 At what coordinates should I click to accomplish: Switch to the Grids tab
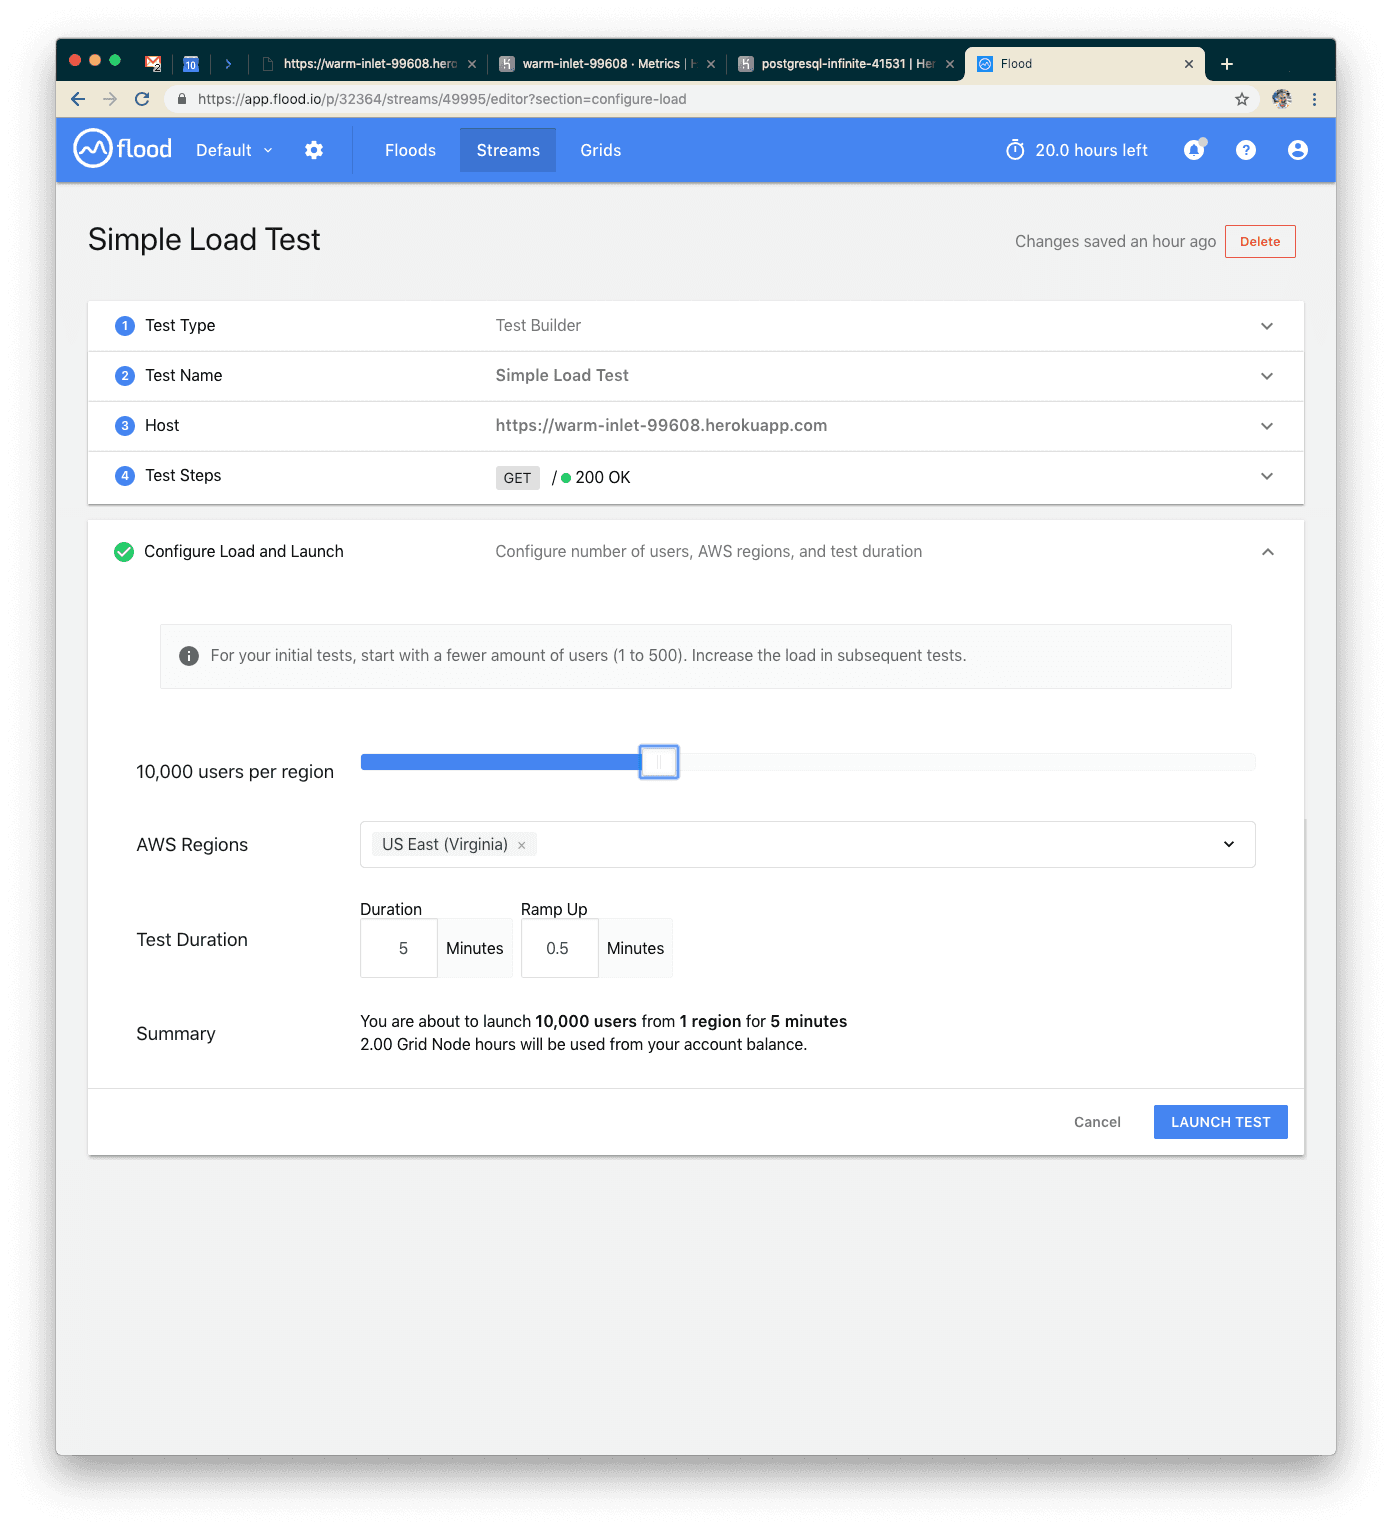pyautogui.click(x=601, y=150)
